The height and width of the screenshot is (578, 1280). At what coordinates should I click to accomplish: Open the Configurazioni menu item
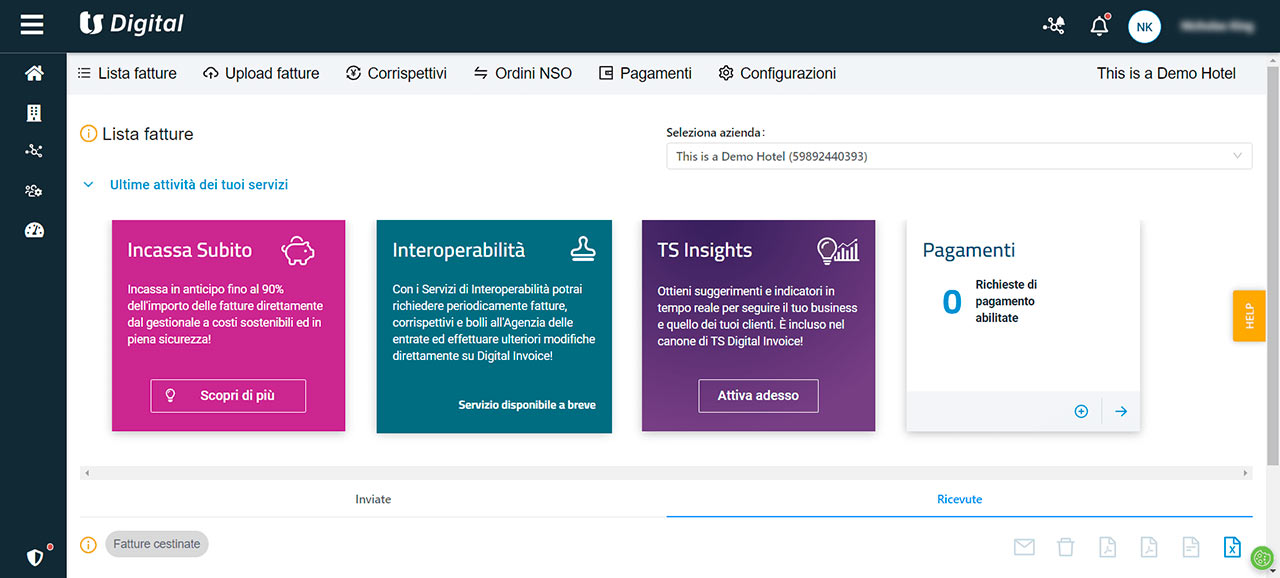777,73
